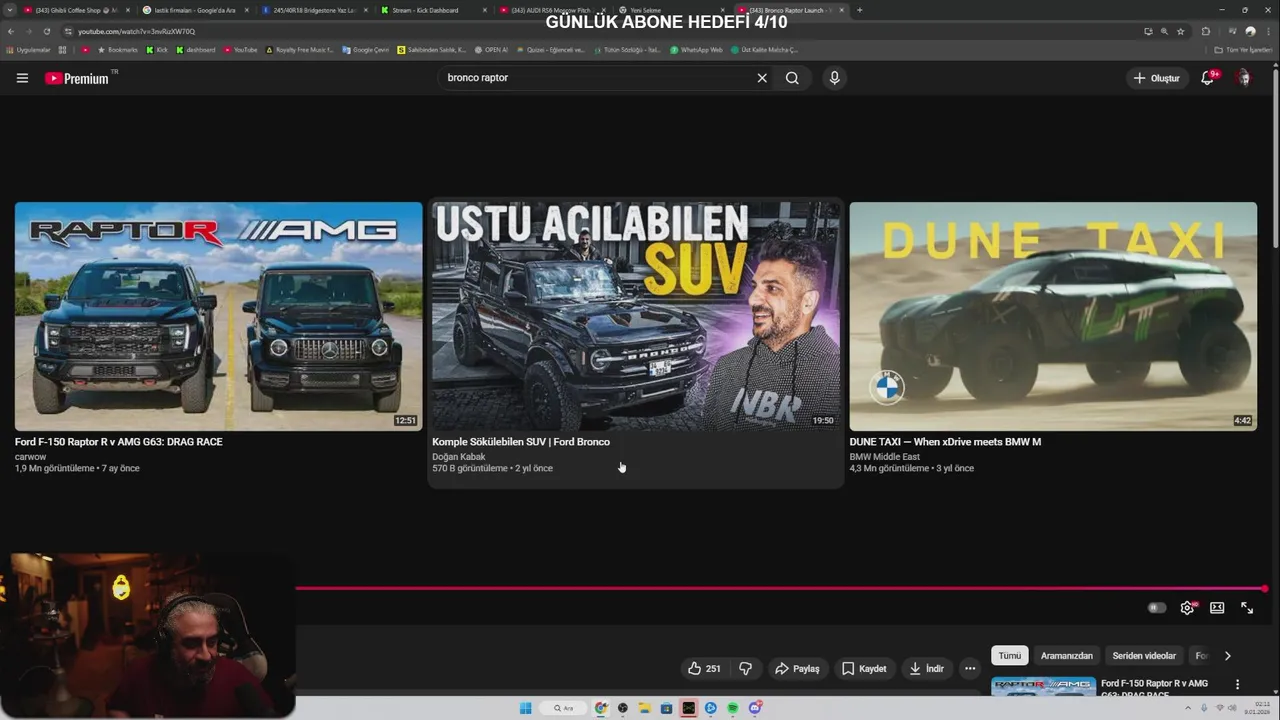The height and width of the screenshot is (720, 1280).
Task: Bookmark this page with star icon
Action: pos(1181,31)
